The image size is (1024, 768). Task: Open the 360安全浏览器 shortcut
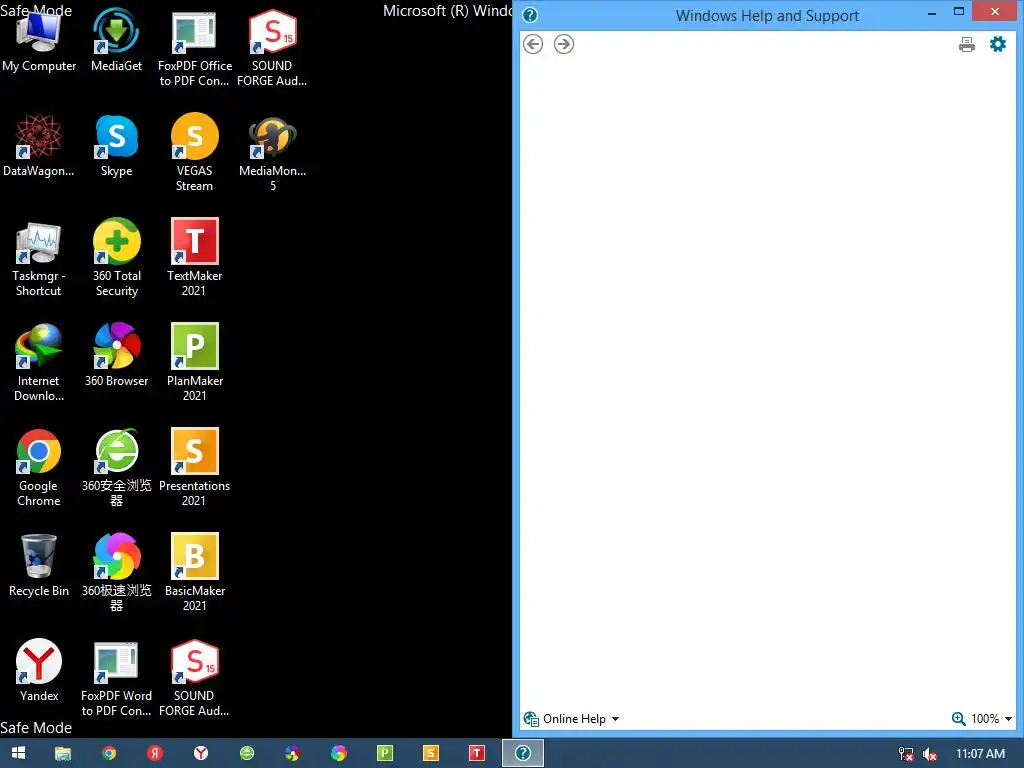click(116, 468)
